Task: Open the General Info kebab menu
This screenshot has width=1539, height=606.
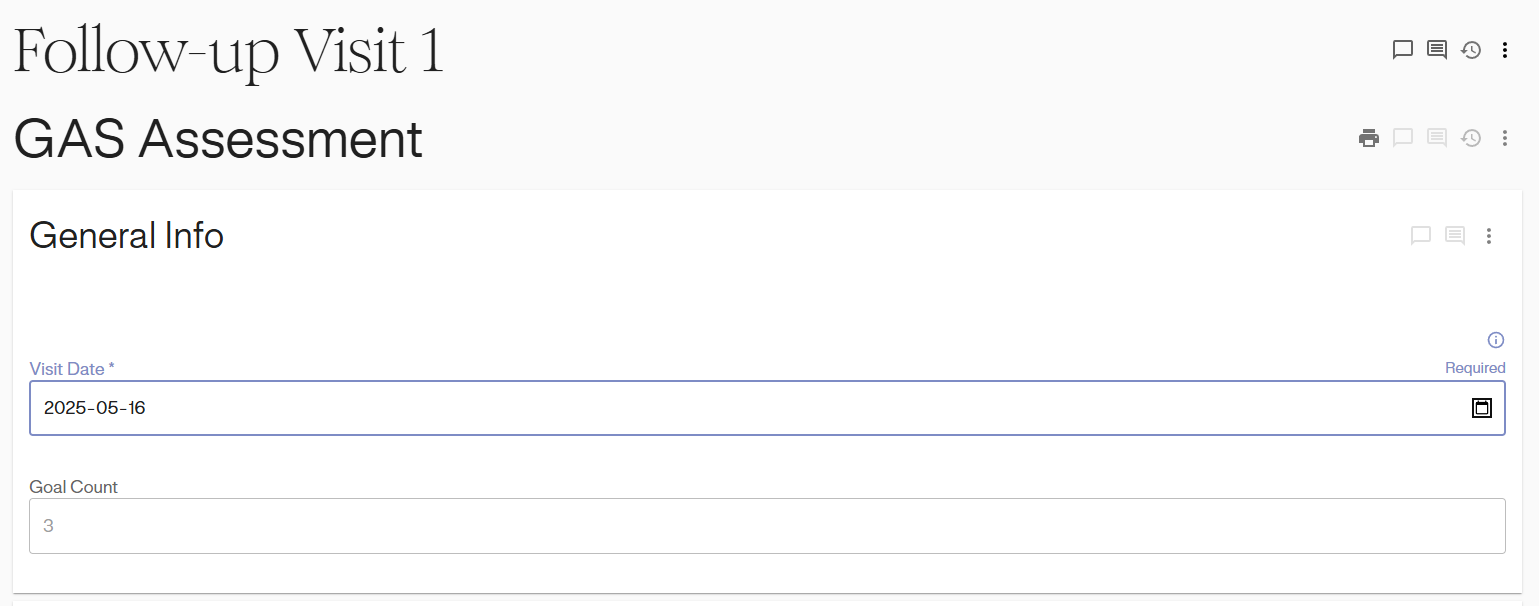Action: [1489, 236]
